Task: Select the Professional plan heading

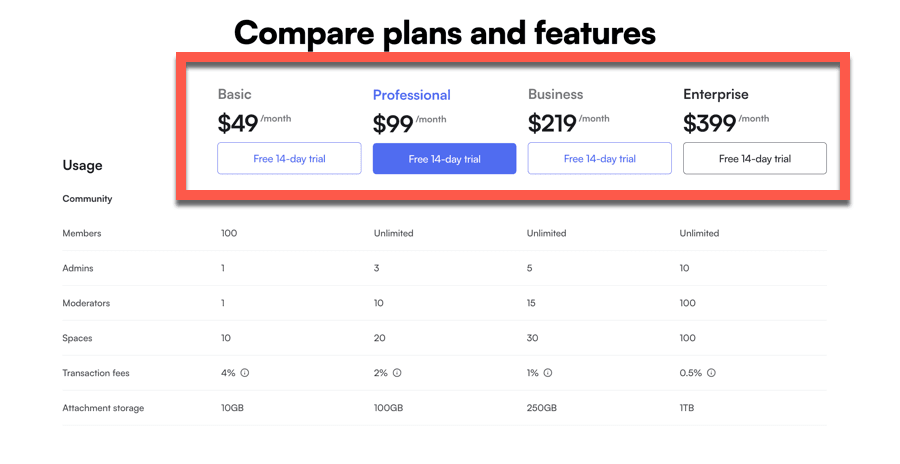Action: point(411,95)
